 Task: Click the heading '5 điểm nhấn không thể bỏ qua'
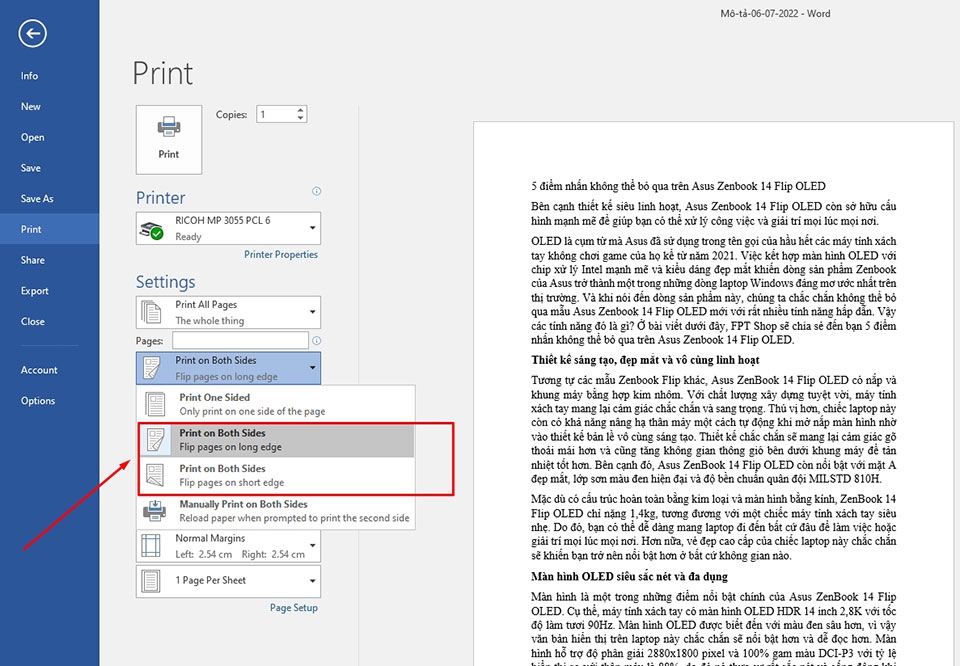tap(678, 186)
